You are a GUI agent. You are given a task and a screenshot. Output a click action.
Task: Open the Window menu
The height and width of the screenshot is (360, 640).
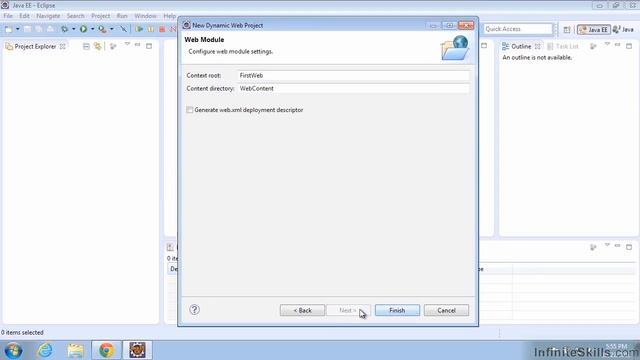[x=145, y=16]
